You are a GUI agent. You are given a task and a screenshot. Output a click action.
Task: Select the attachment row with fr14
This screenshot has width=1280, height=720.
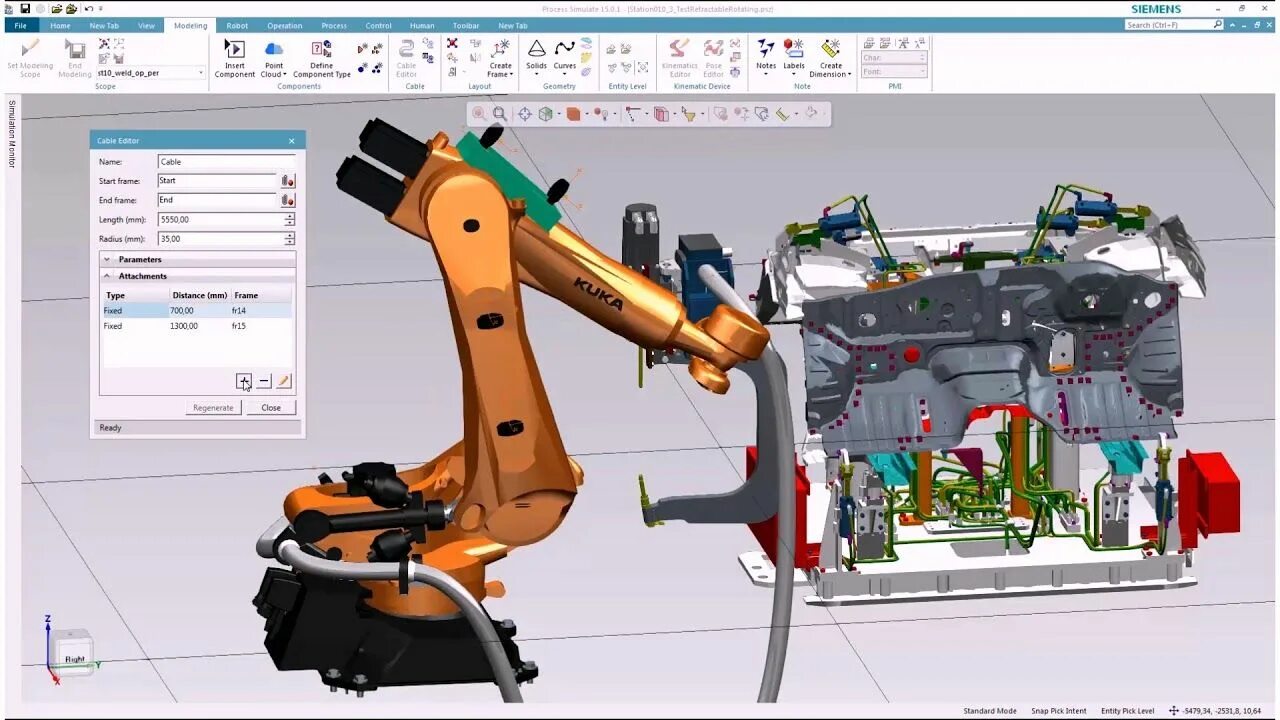[x=197, y=311]
